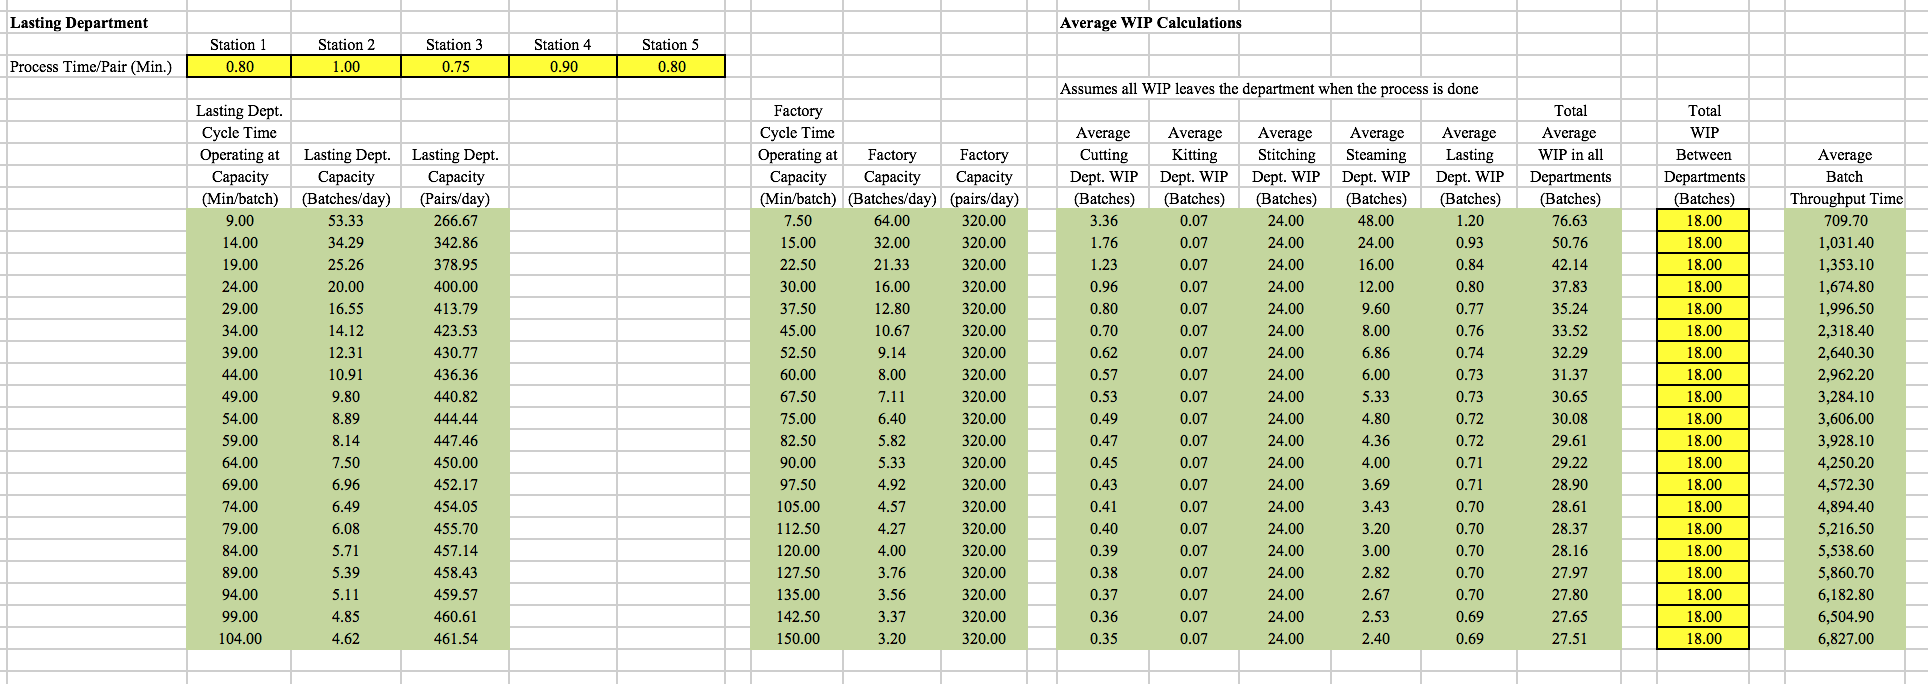The height and width of the screenshot is (684, 1928).
Task: Select Factory cycle time cell 150.00
Action: [x=798, y=638]
